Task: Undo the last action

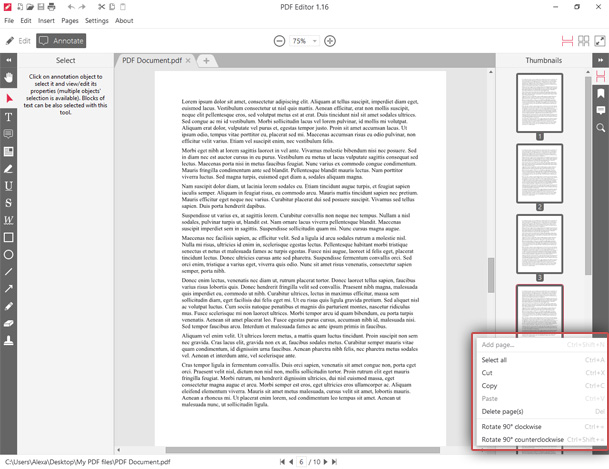Action: click(71, 7)
